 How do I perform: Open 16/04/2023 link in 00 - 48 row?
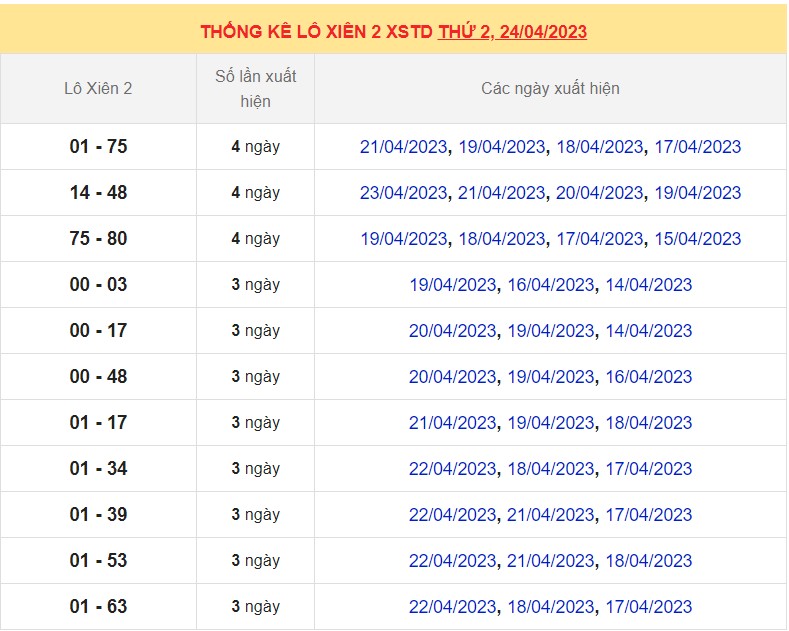(x=648, y=377)
